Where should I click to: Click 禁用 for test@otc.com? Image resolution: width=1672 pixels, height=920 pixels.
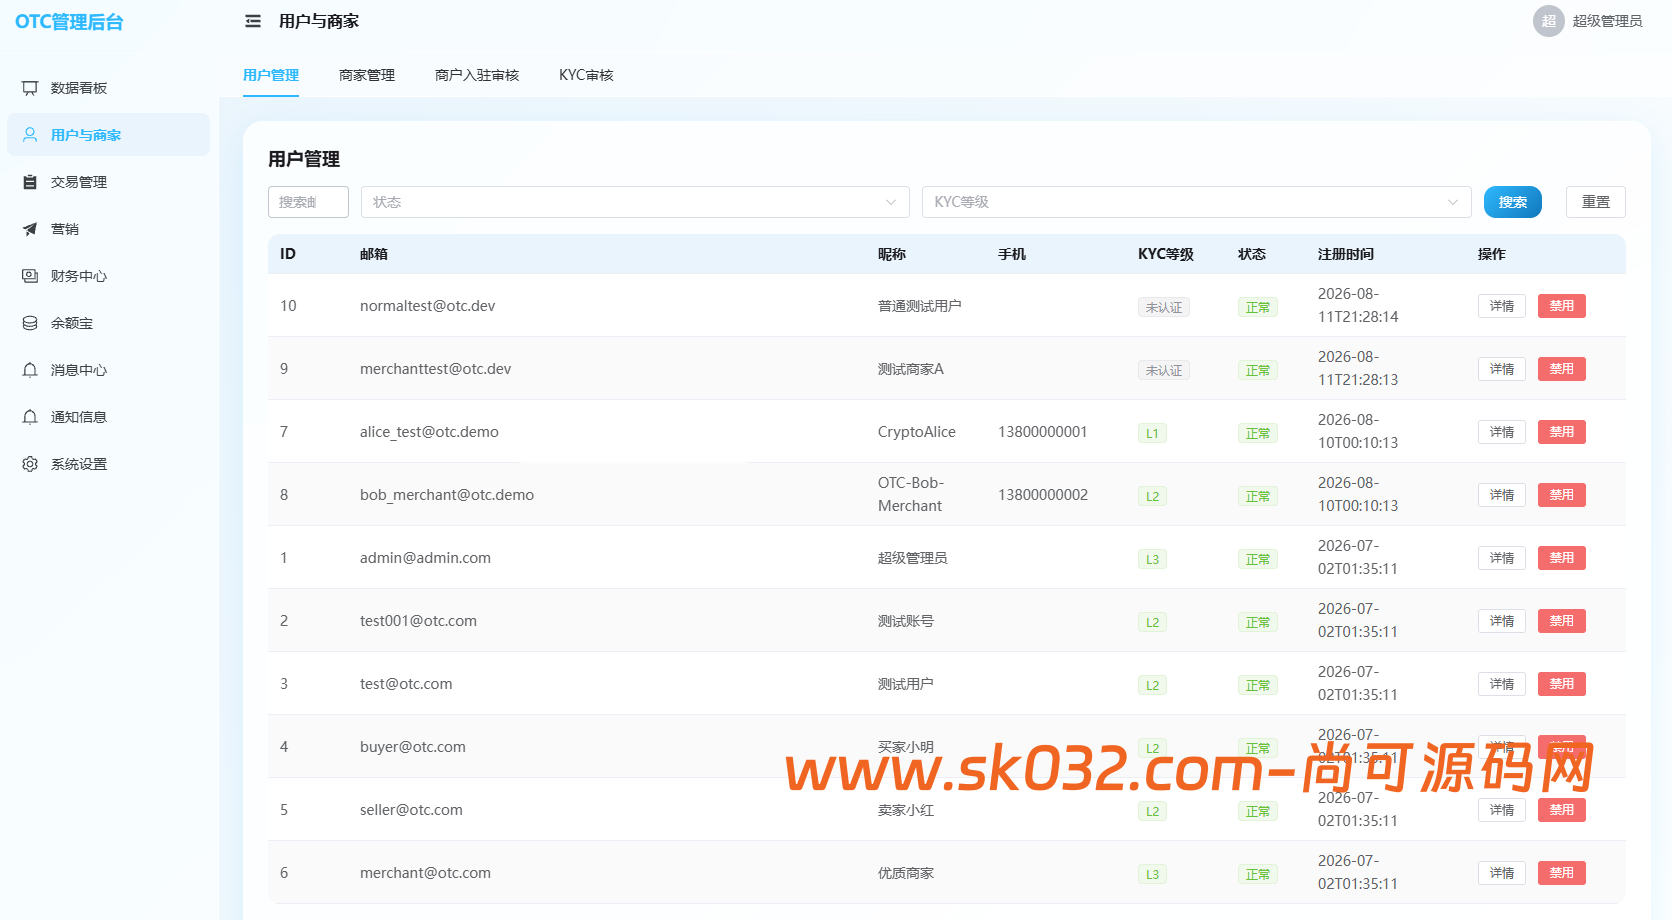[x=1562, y=684]
